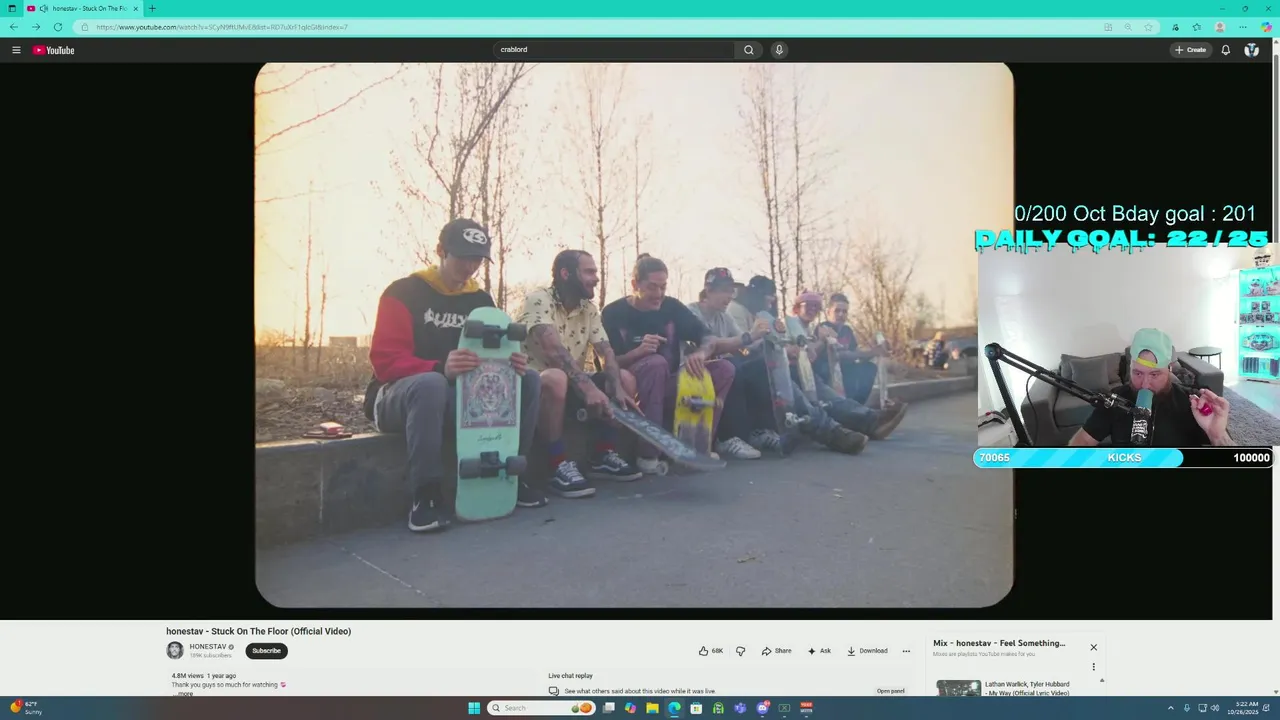Click the Create button
The width and height of the screenshot is (1280, 720).
1191,50
